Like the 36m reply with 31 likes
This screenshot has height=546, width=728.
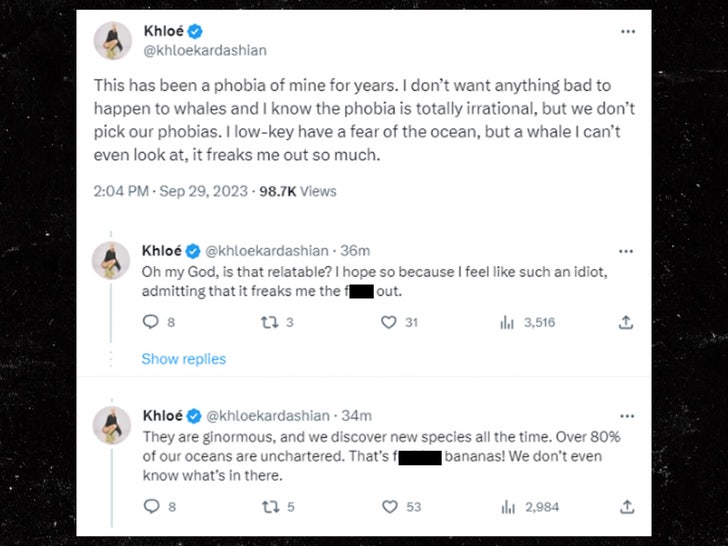click(389, 322)
